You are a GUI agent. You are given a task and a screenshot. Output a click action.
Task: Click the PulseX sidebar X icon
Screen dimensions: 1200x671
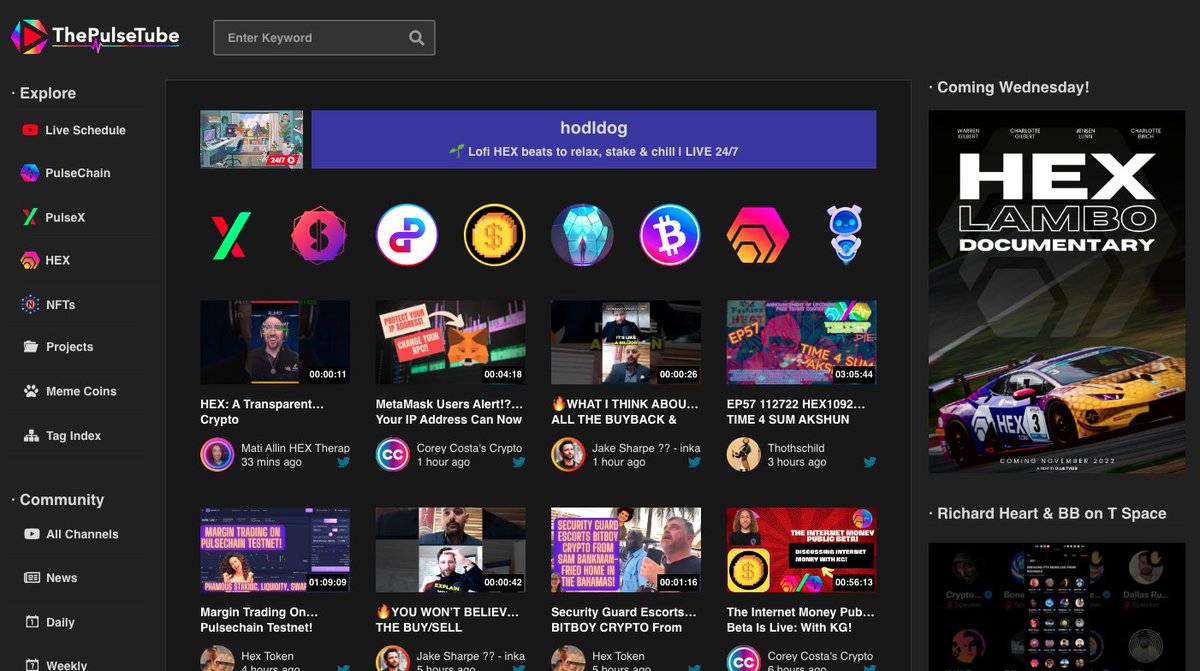click(30, 217)
